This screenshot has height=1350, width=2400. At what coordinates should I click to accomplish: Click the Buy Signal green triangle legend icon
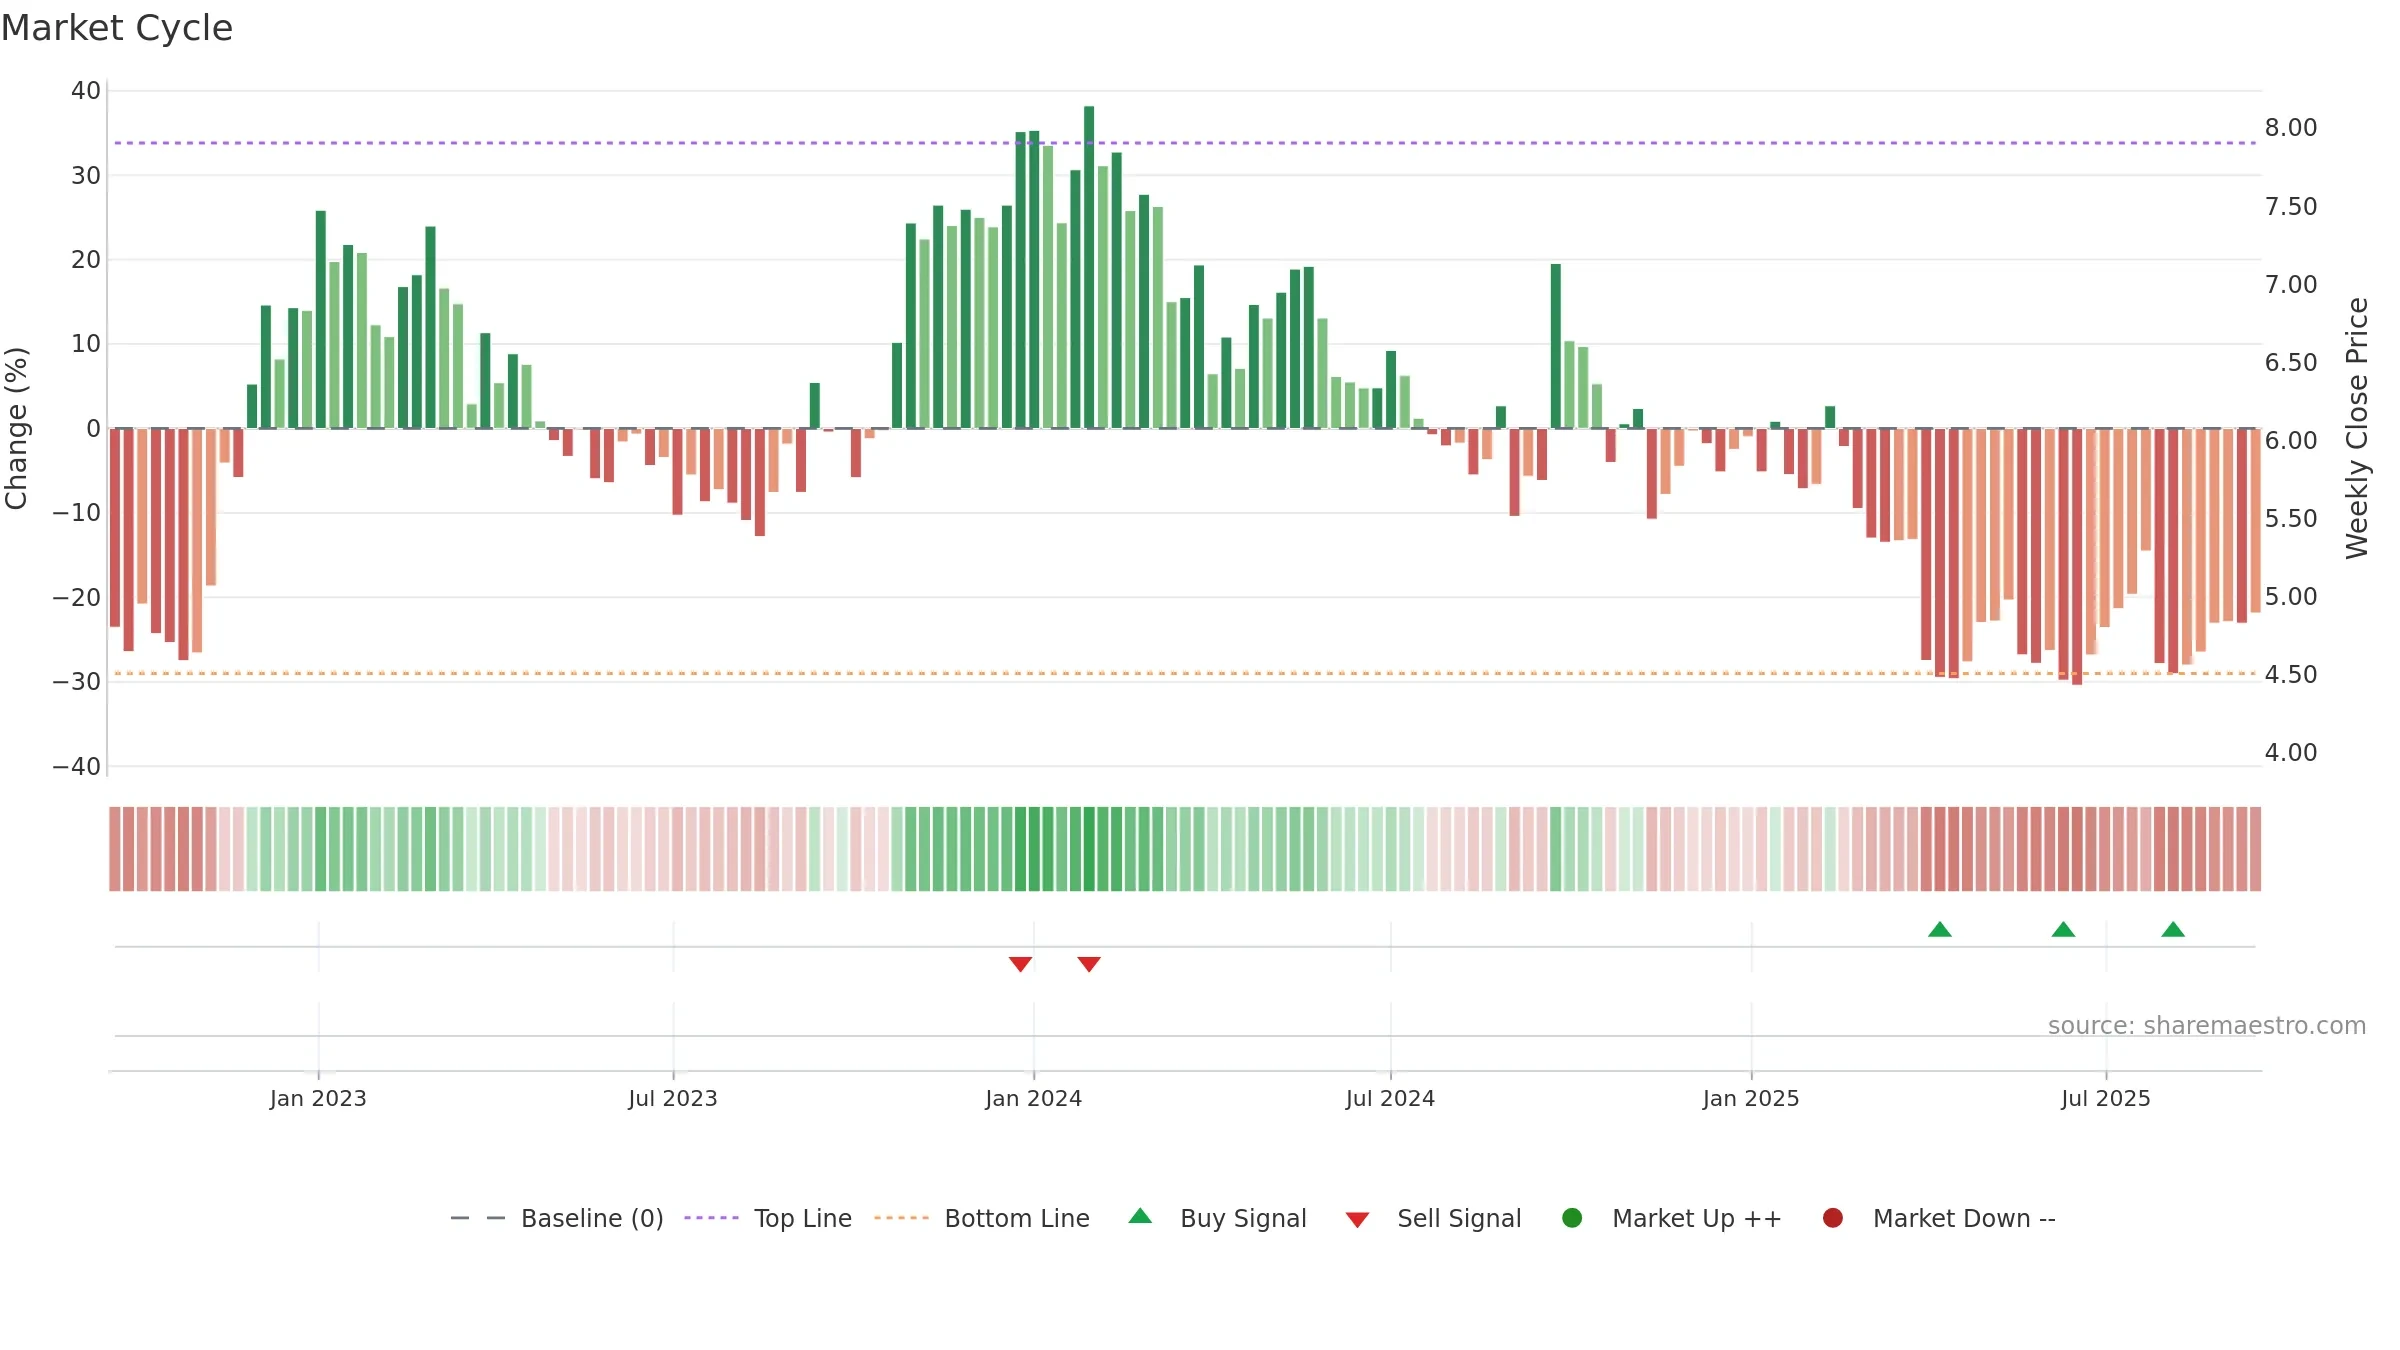(x=1140, y=1216)
